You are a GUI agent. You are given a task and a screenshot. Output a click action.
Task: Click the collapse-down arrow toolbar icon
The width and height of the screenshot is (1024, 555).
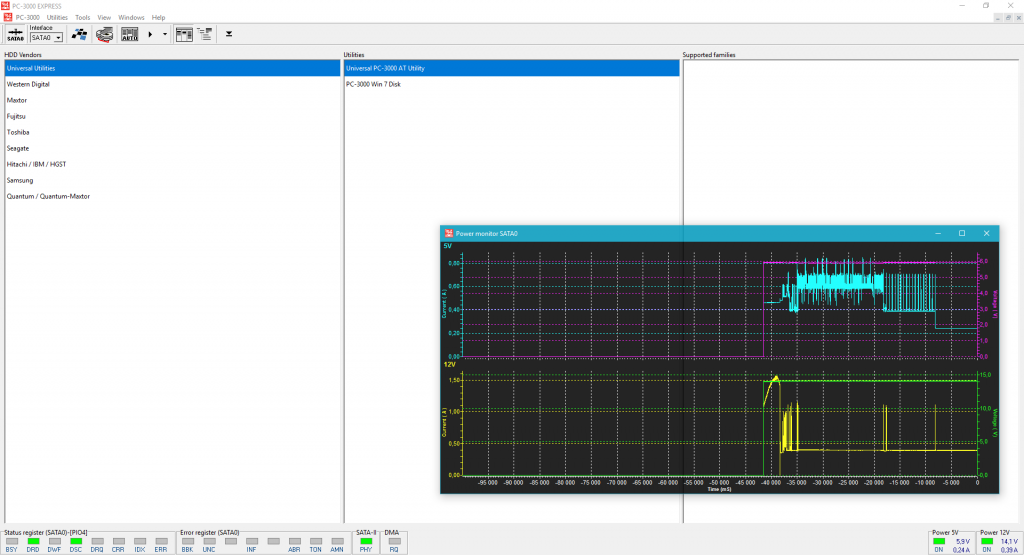pyautogui.click(x=229, y=34)
